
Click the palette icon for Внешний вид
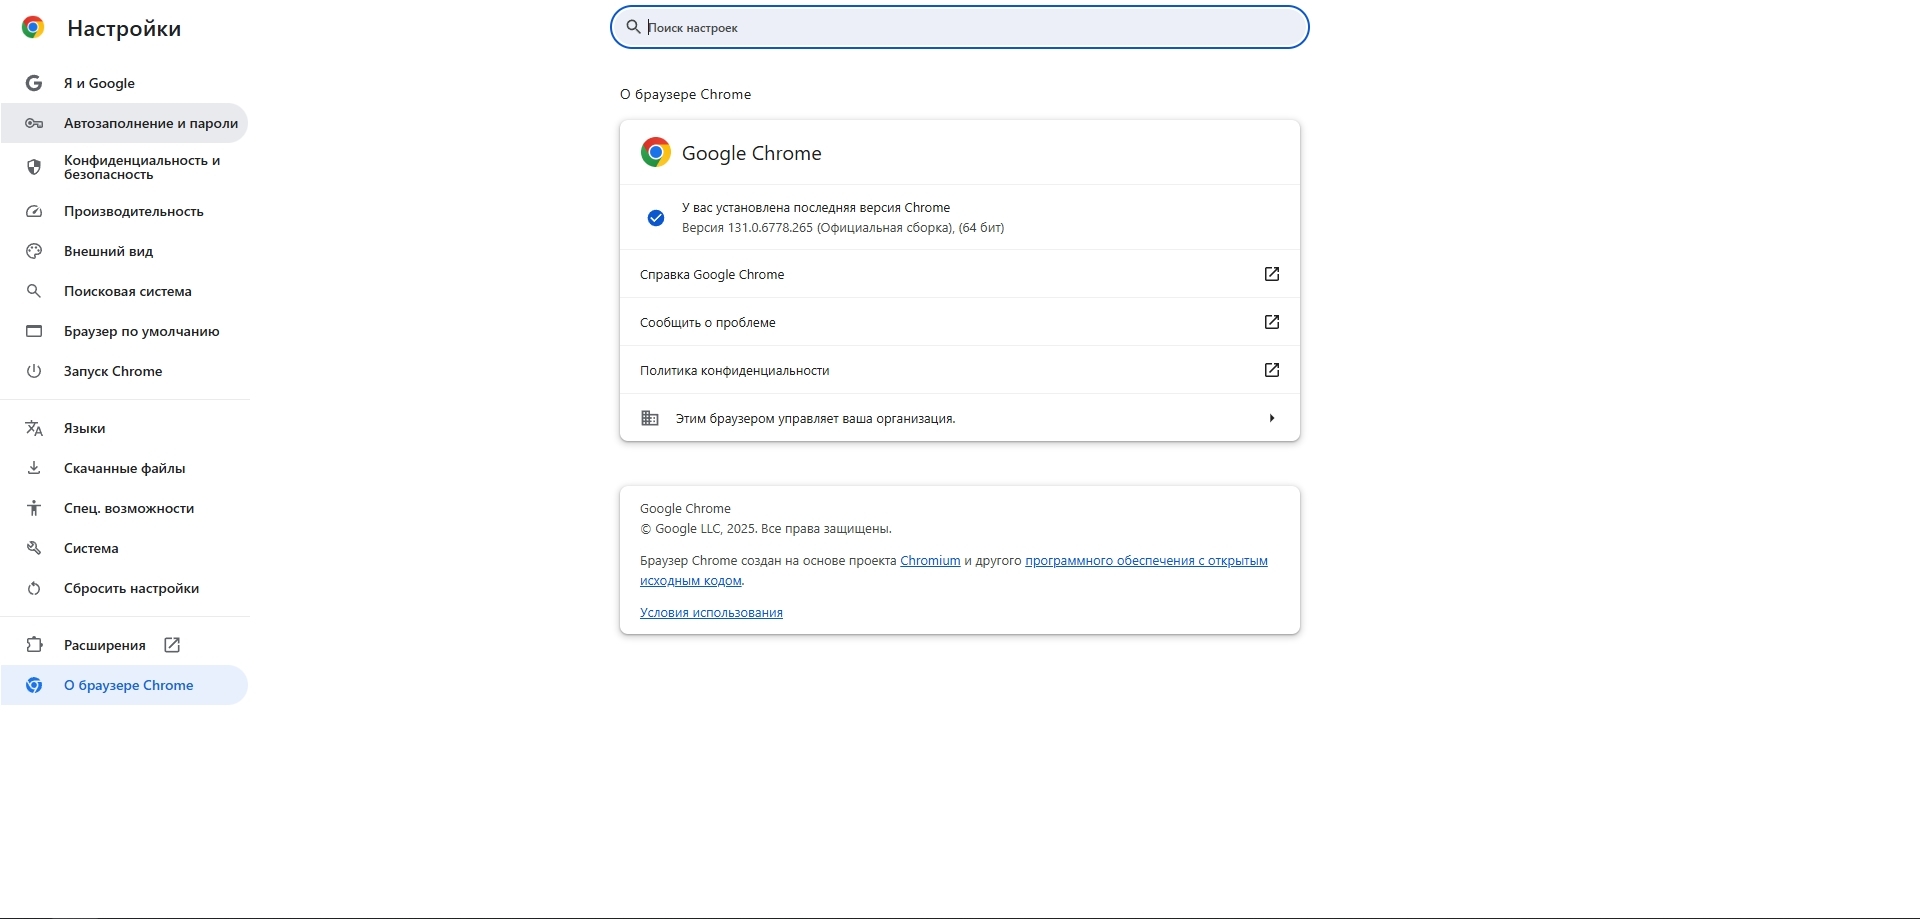pos(34,251)
